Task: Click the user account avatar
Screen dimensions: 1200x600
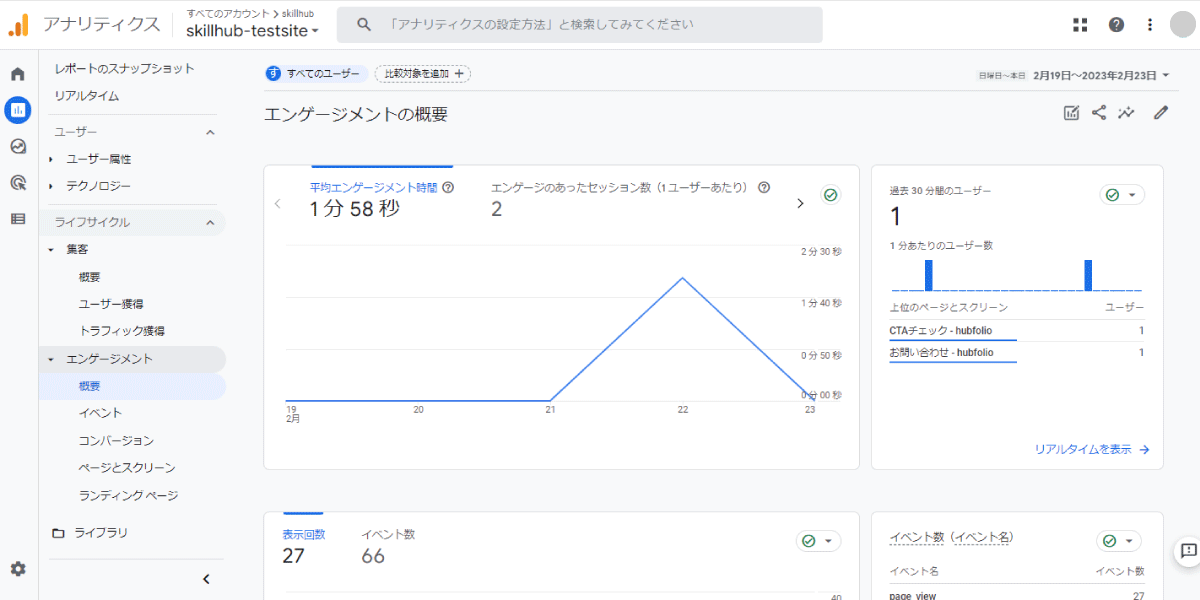Action: coord(1183,25)
